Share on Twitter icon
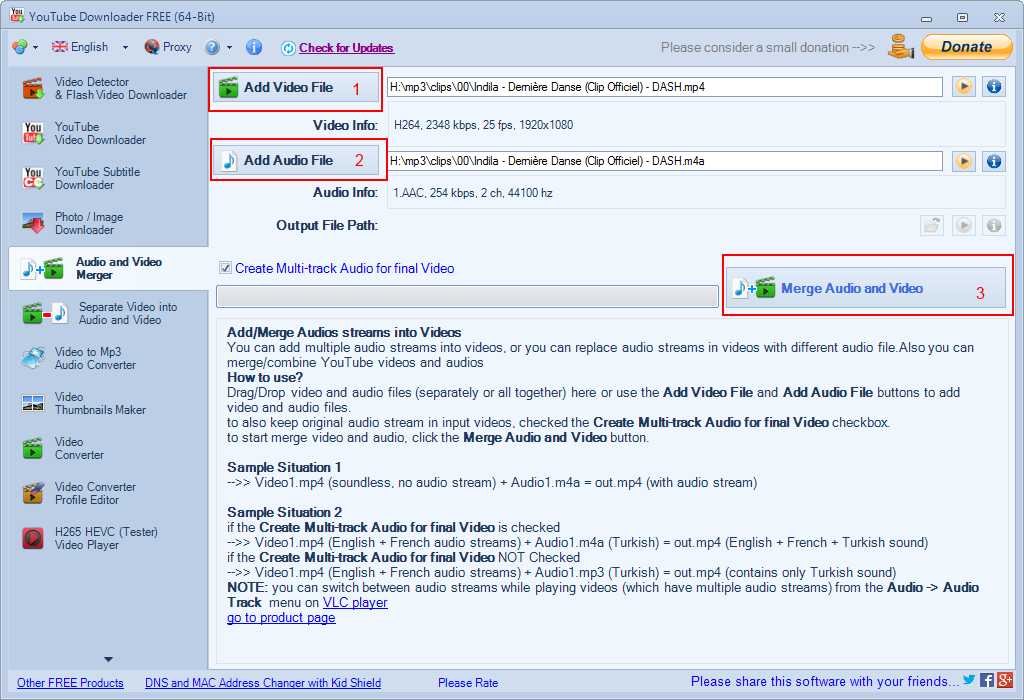The width and height of the screenshot is (1024, 700). coord(969,680)
